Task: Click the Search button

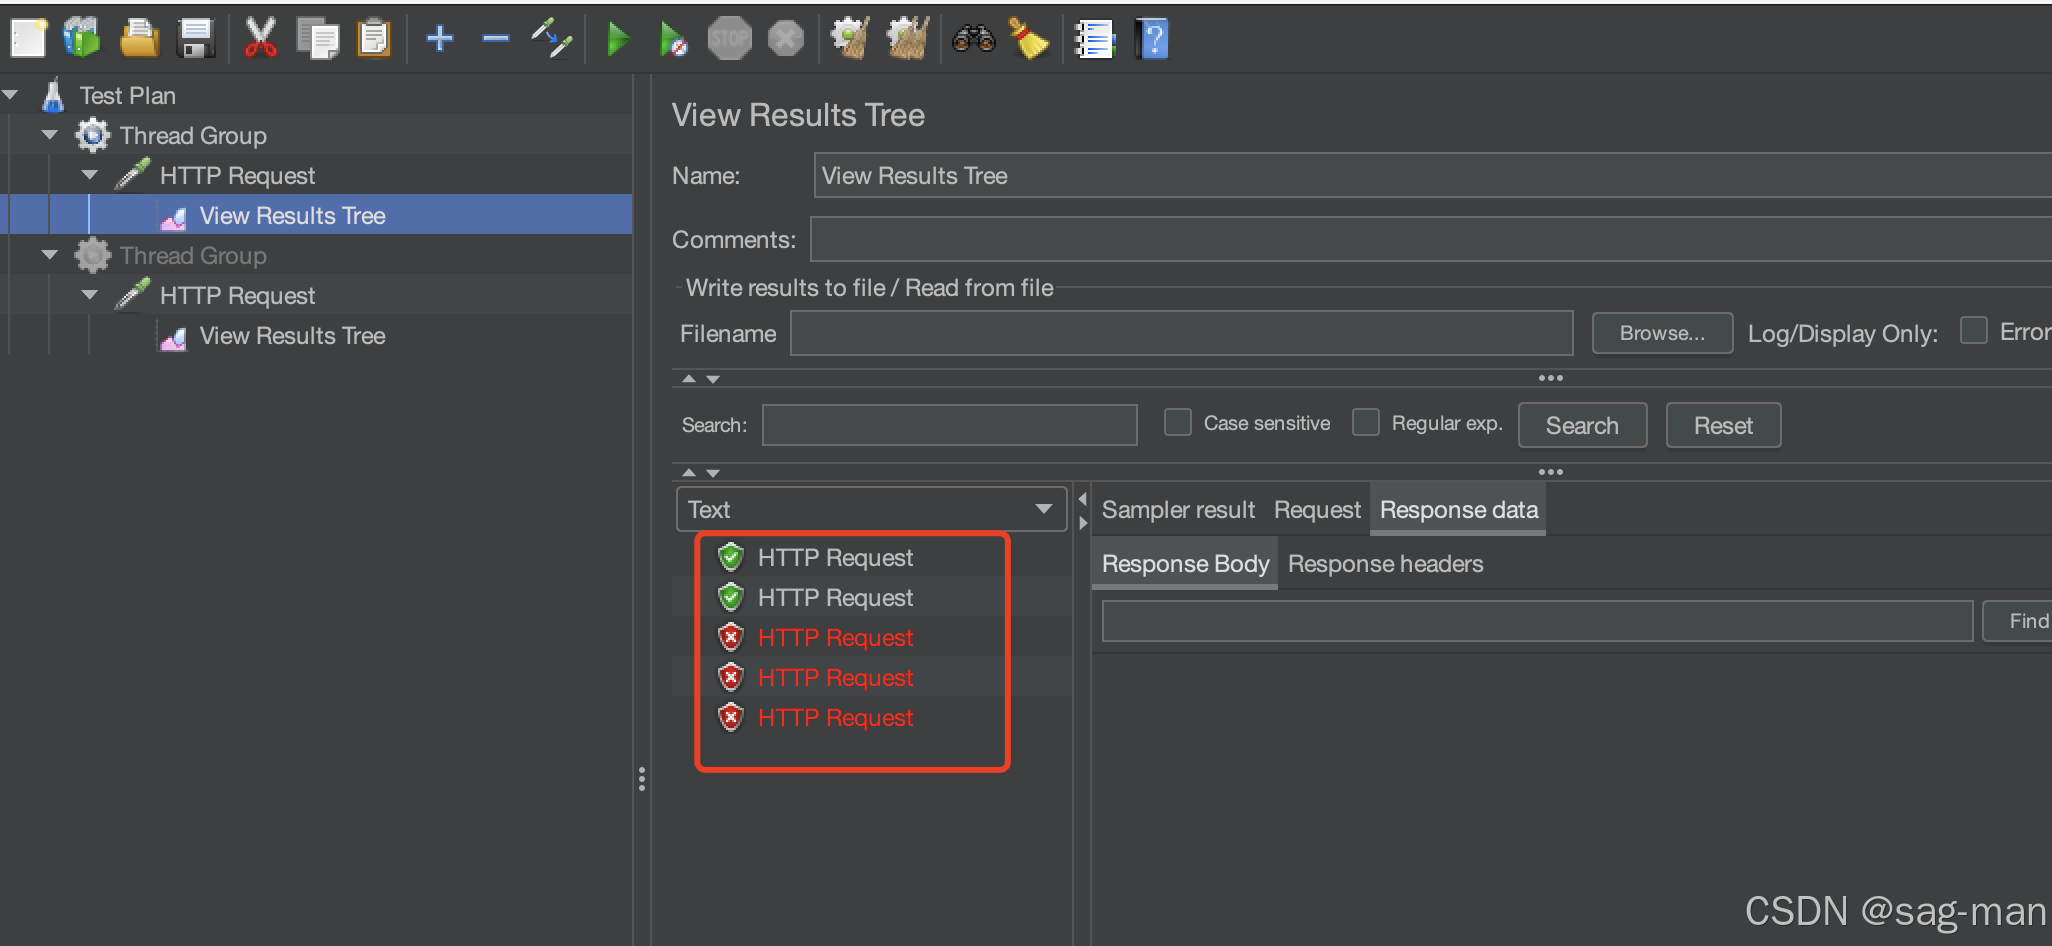Action: tap(1582, 425)
